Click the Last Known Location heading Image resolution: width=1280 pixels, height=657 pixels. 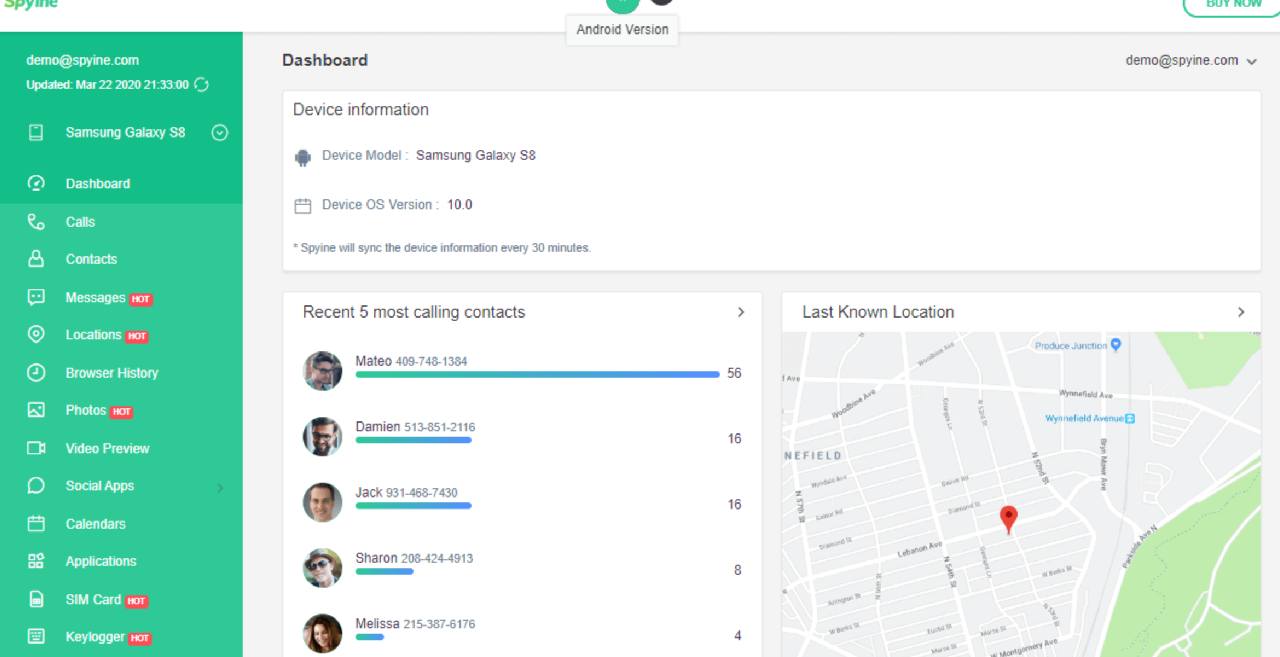(878, 312)
